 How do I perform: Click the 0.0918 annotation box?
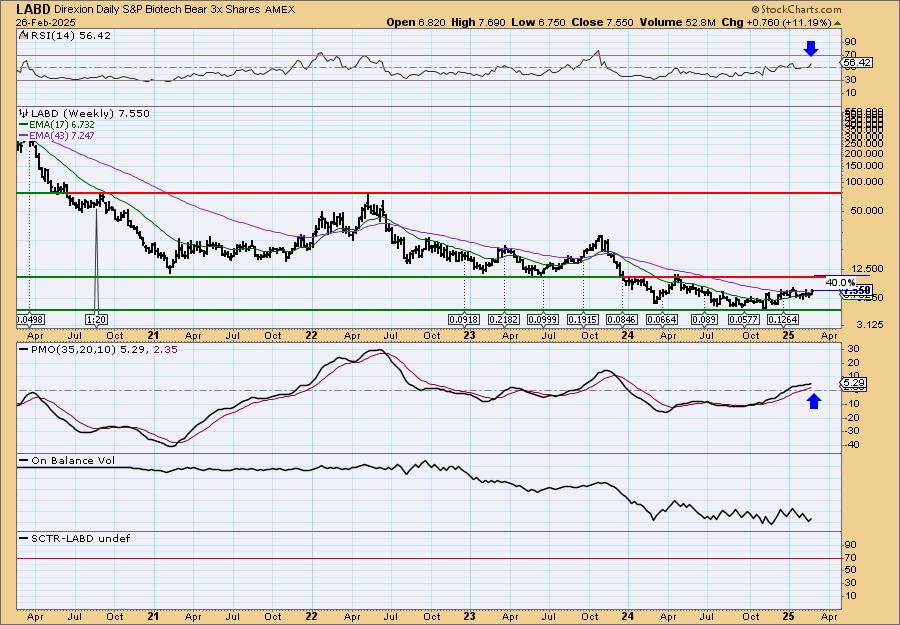coord(464,319)
